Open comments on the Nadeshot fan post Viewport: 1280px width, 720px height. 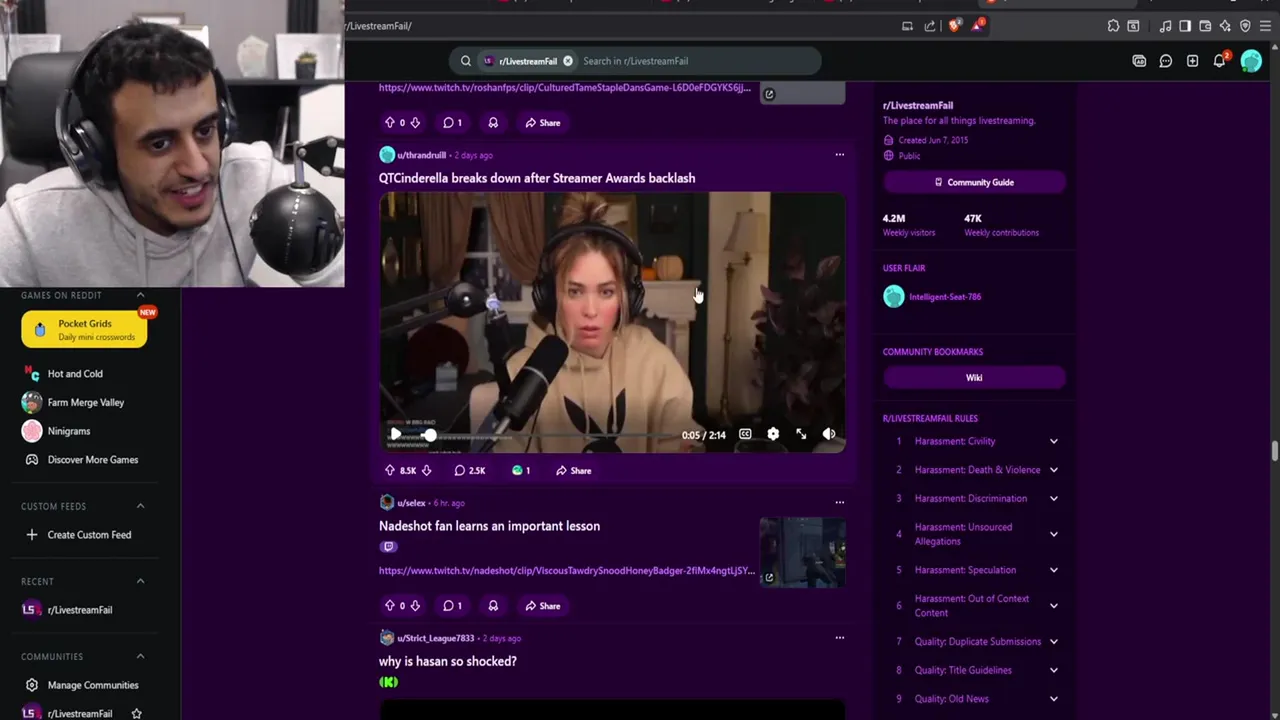(x=453, y=605)
